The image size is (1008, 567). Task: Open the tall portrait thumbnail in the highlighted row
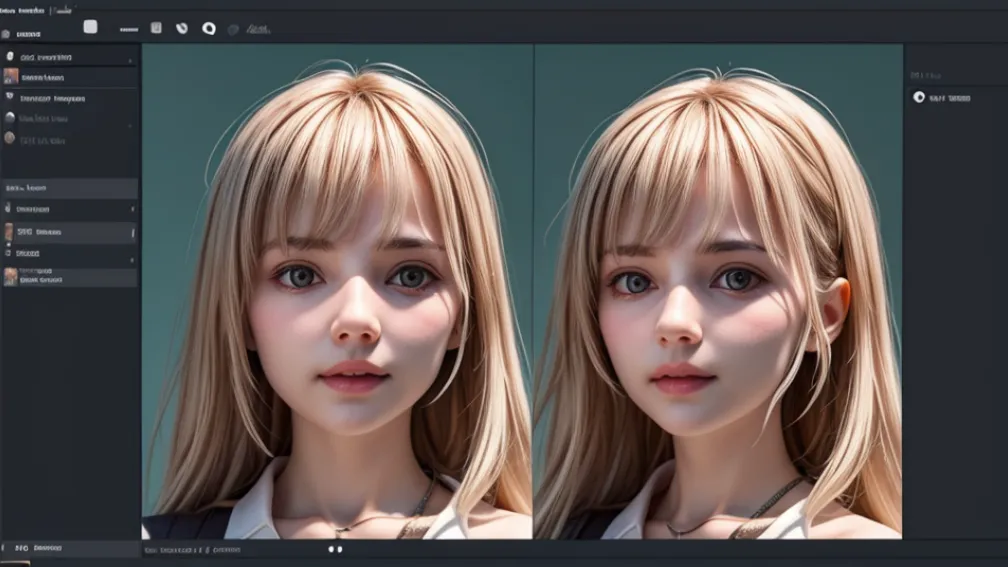tap(9, 231)
